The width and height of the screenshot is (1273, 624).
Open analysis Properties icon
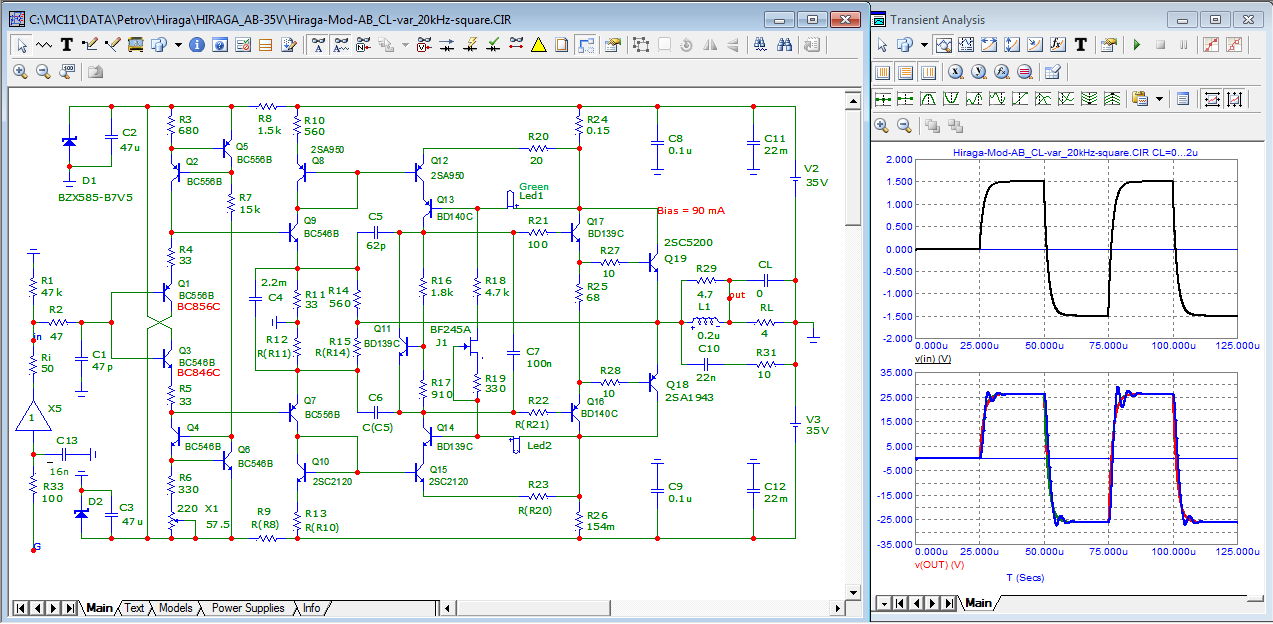[1108, 45]
